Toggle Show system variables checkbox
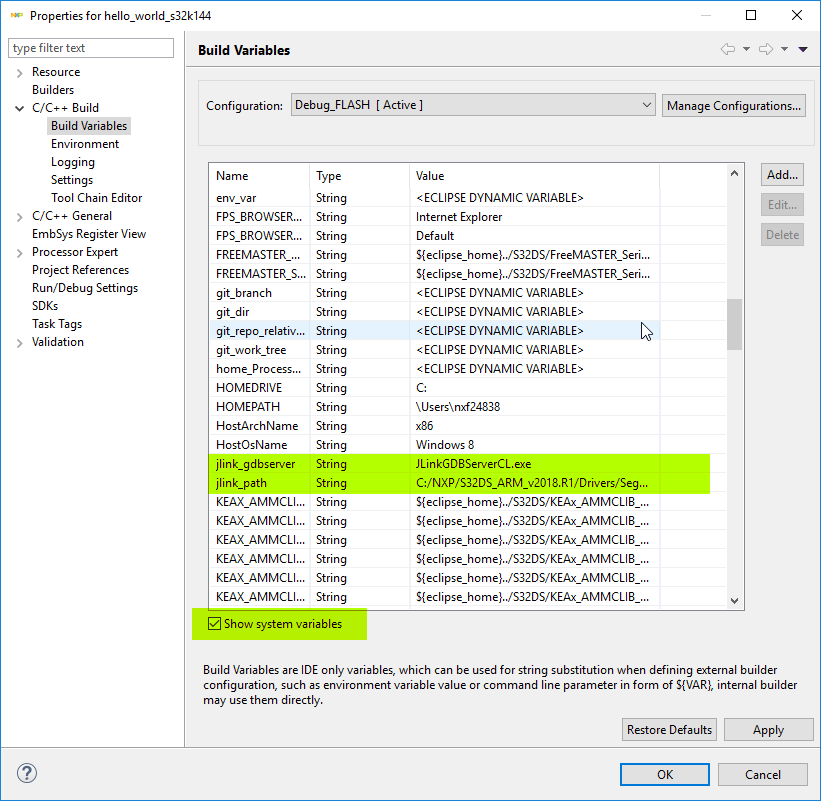Viewport: 821px width, 801px height. click(x=214, y=624)
